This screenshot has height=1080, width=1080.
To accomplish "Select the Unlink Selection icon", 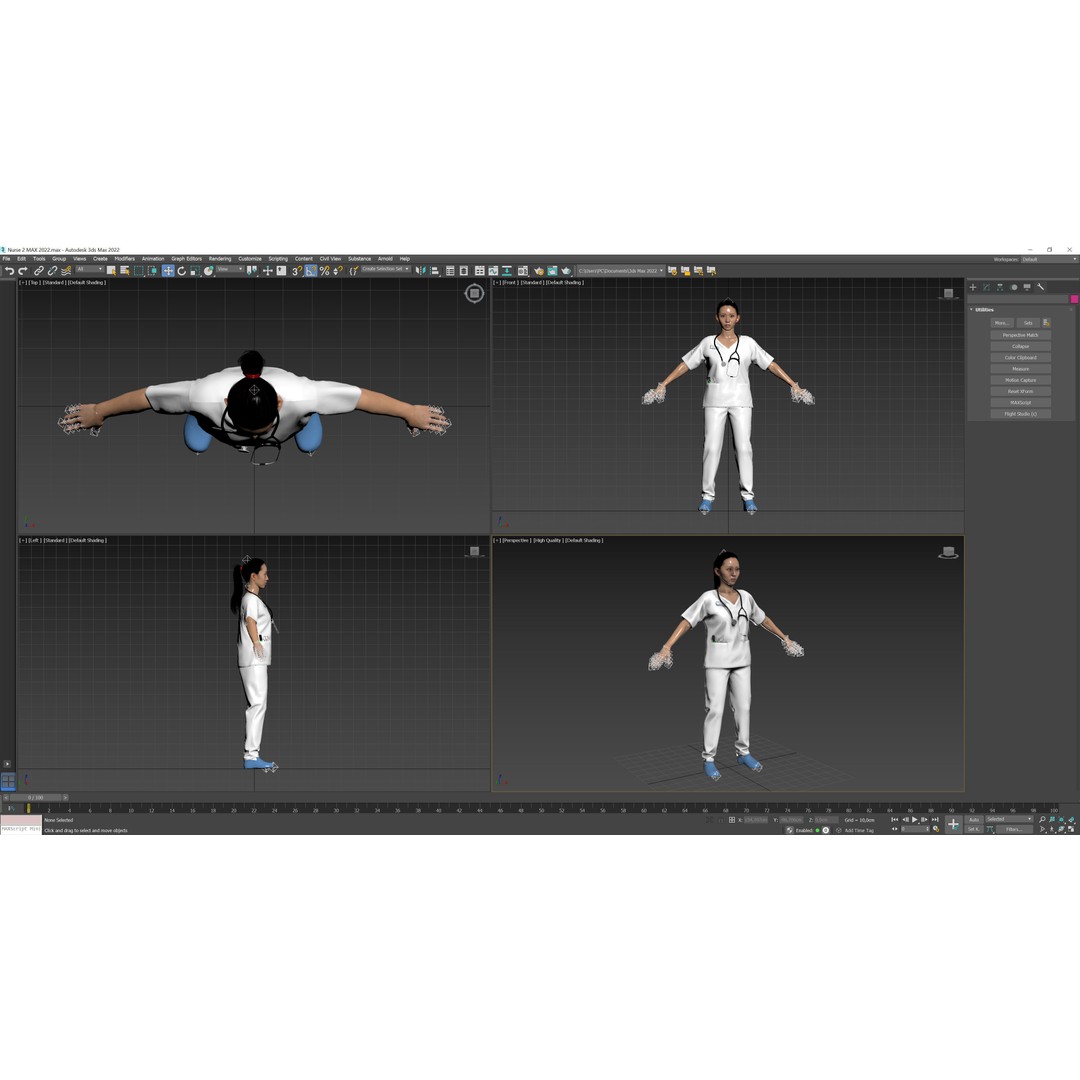I will click(x=52, y=271).
